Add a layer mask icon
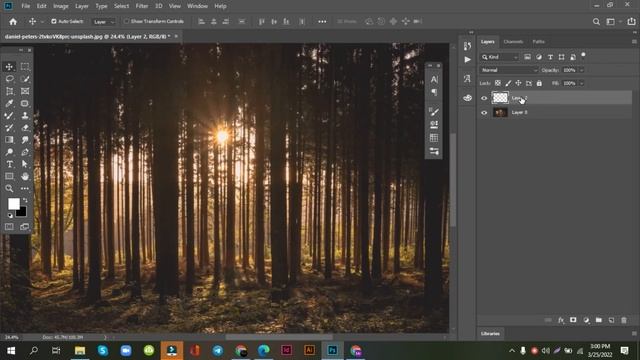Screen dimensions: 640x360 tap(573, 320)
